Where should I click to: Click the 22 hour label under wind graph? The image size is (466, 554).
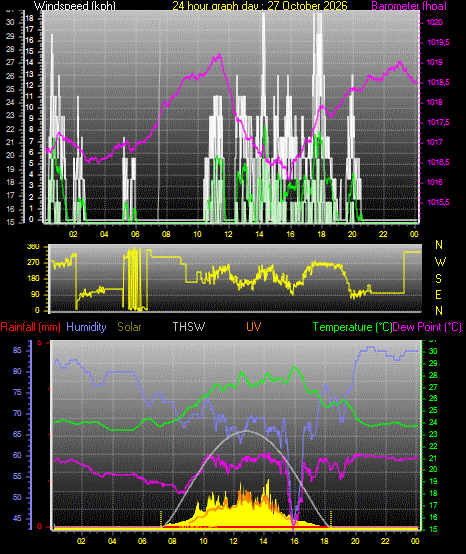(383, 234)
